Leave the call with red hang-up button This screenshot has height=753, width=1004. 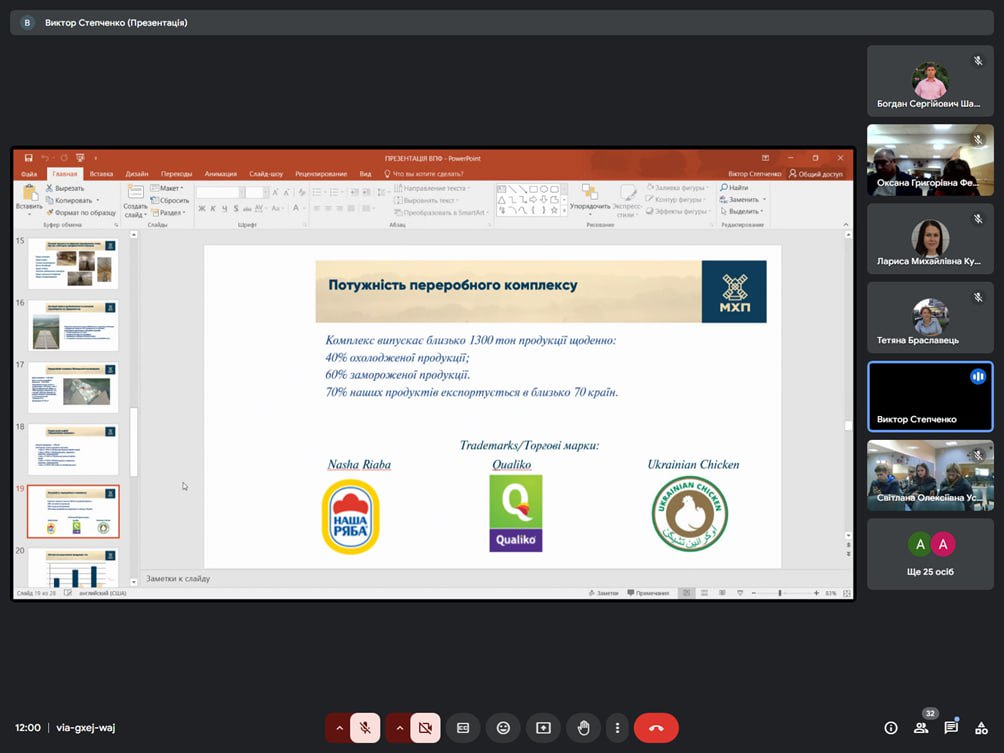tap(656, 728)
